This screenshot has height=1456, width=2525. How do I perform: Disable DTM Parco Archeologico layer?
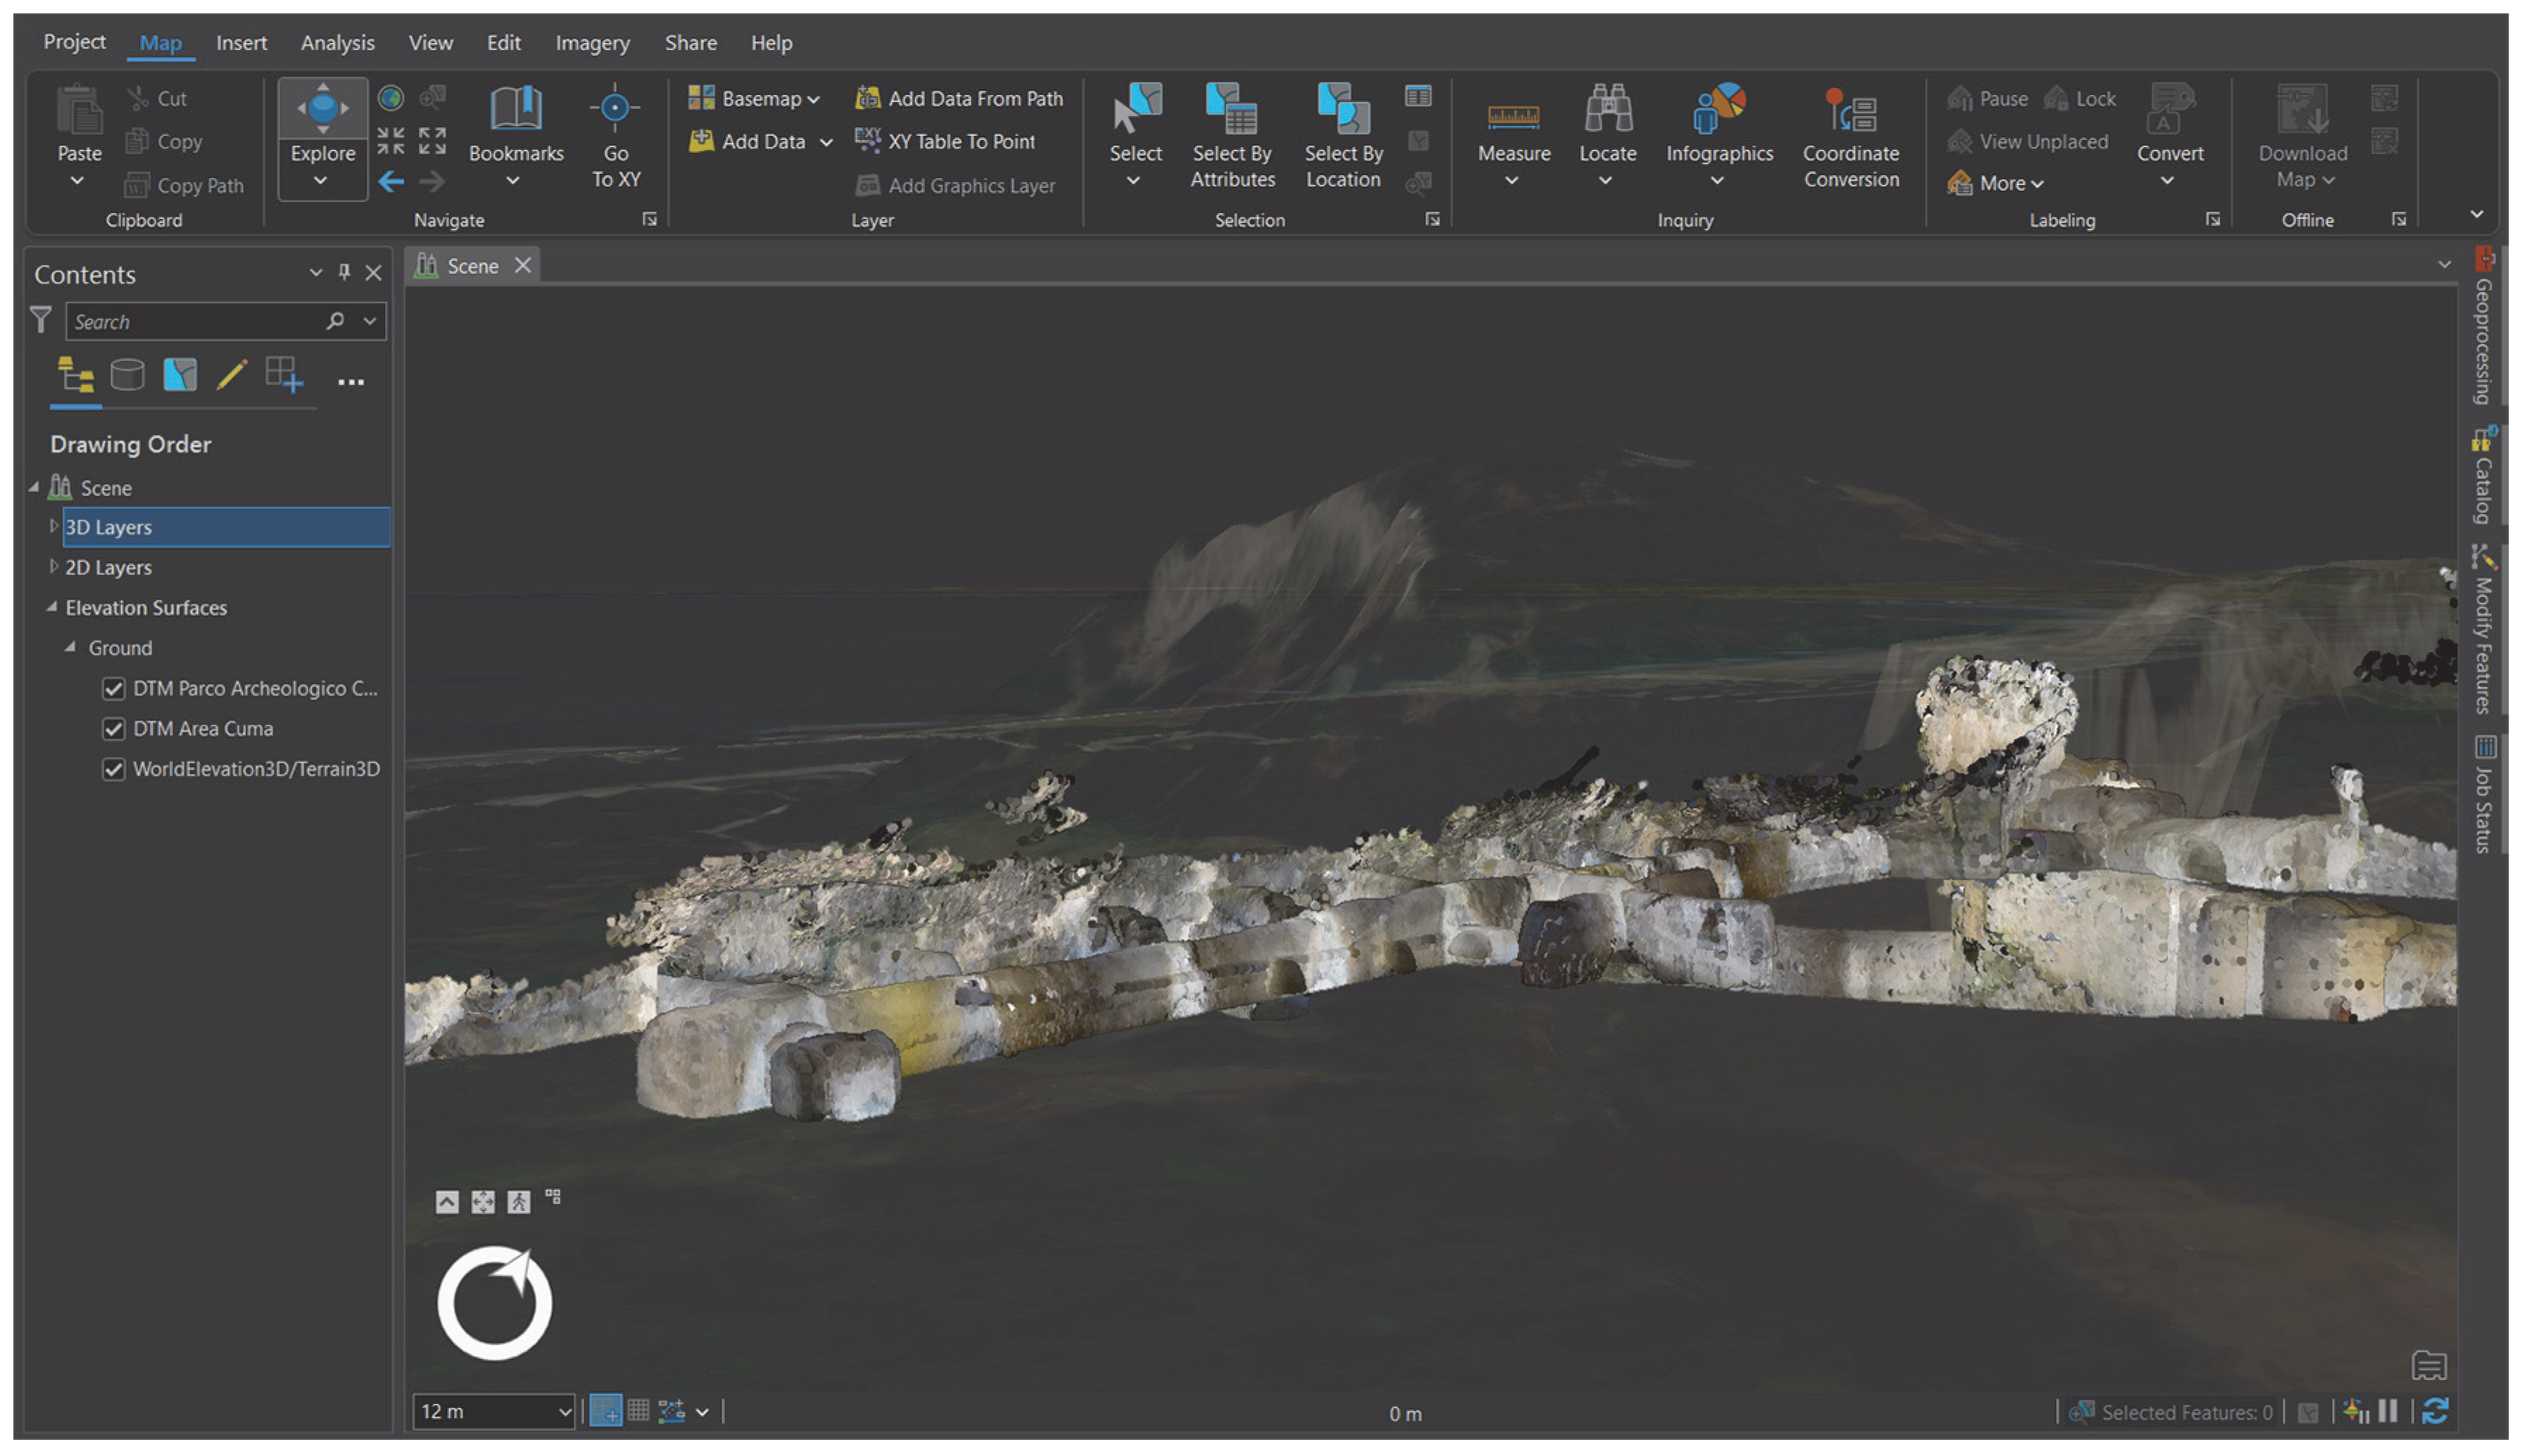coord(114,689)
